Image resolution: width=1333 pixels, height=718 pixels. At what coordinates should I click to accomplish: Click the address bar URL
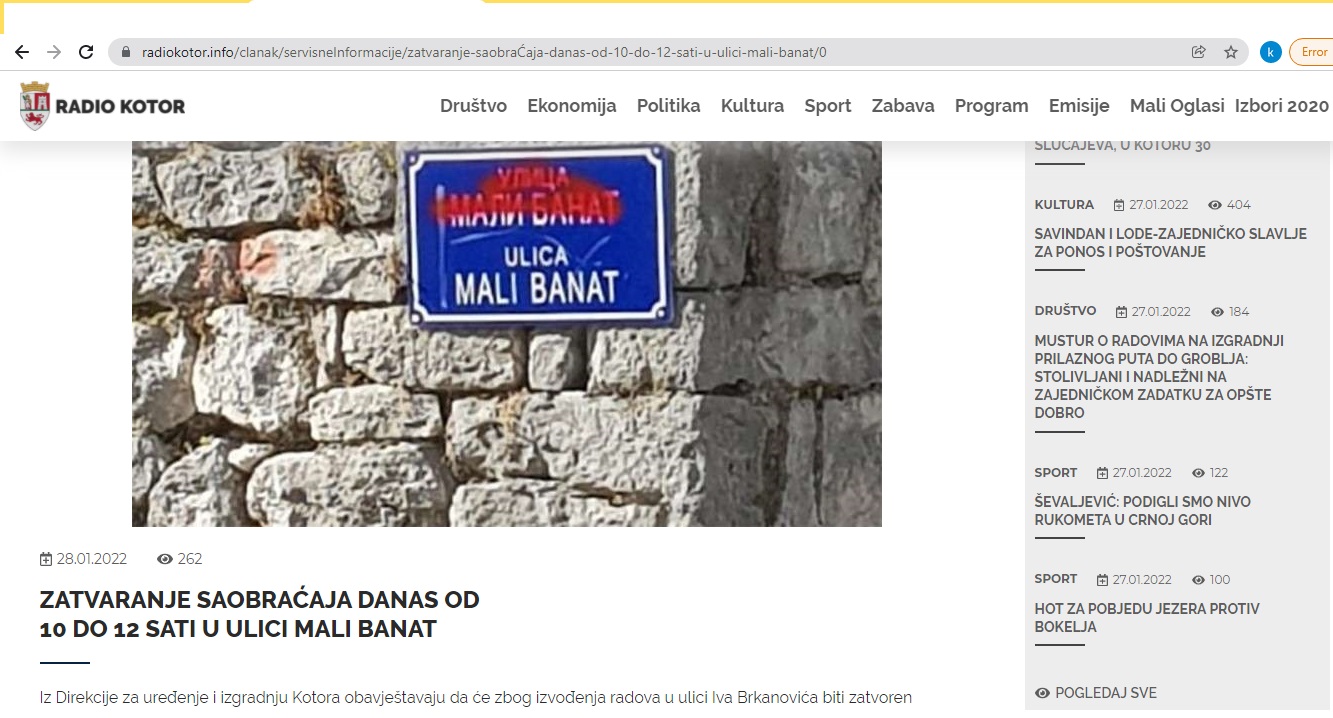pyautogui.click(x=484, y=52)
